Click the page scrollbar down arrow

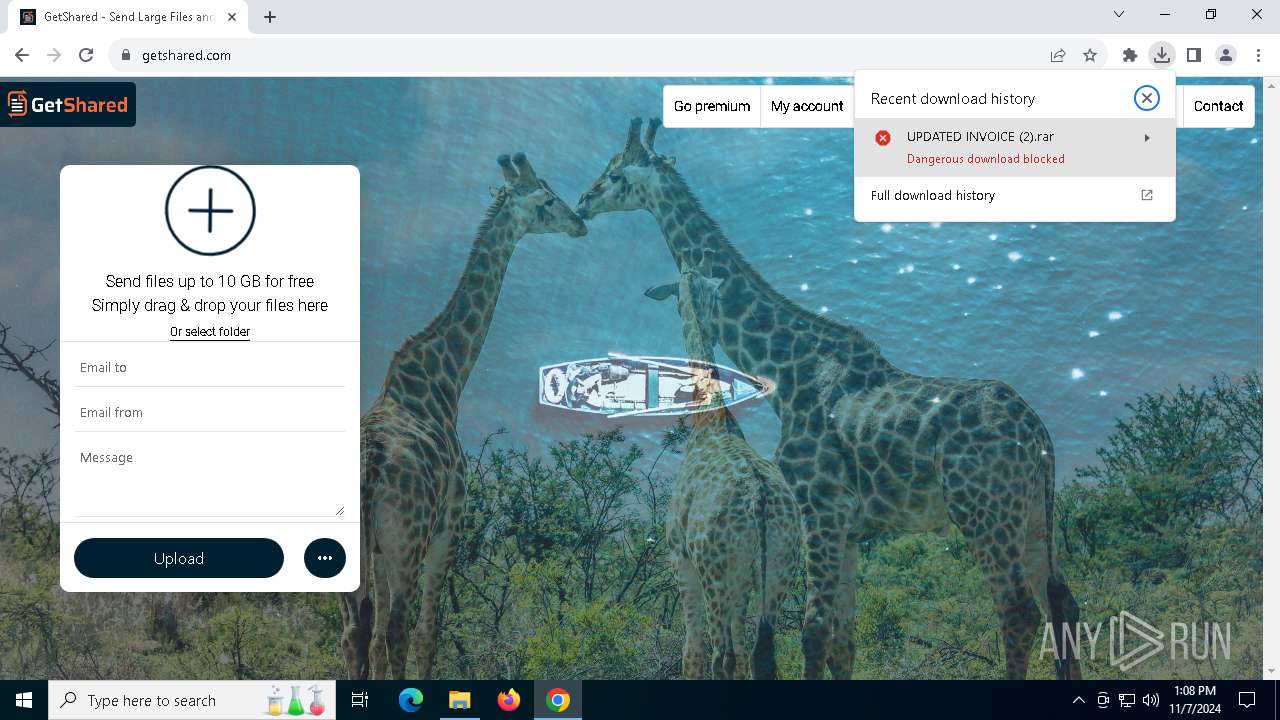pyautogui.click(x=1272, y=672)
